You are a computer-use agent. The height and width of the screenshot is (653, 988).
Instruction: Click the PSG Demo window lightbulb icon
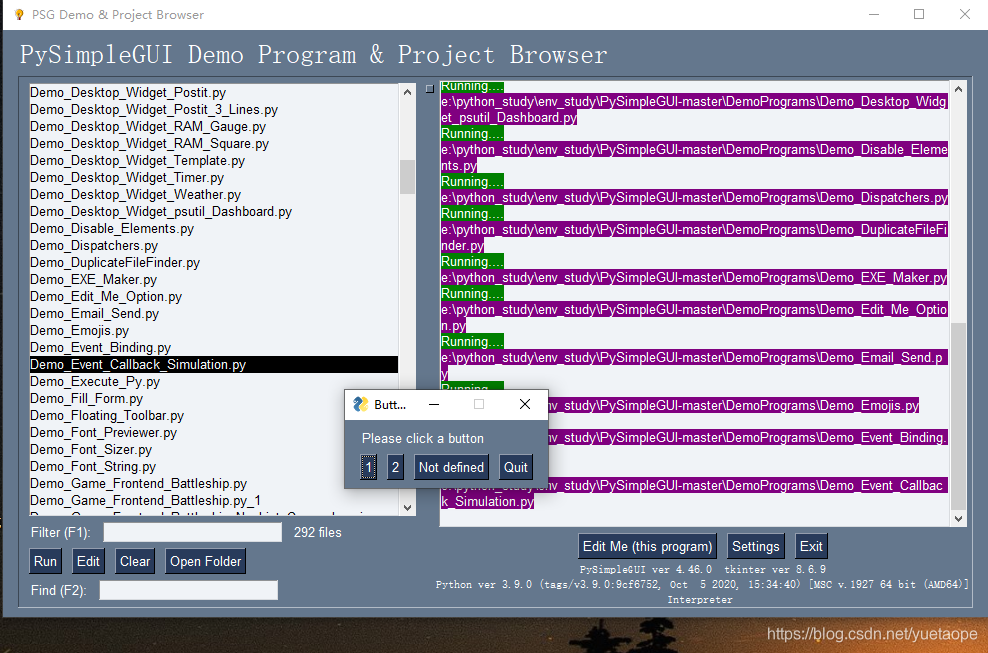pyautogui.click(x=18, y=14)
